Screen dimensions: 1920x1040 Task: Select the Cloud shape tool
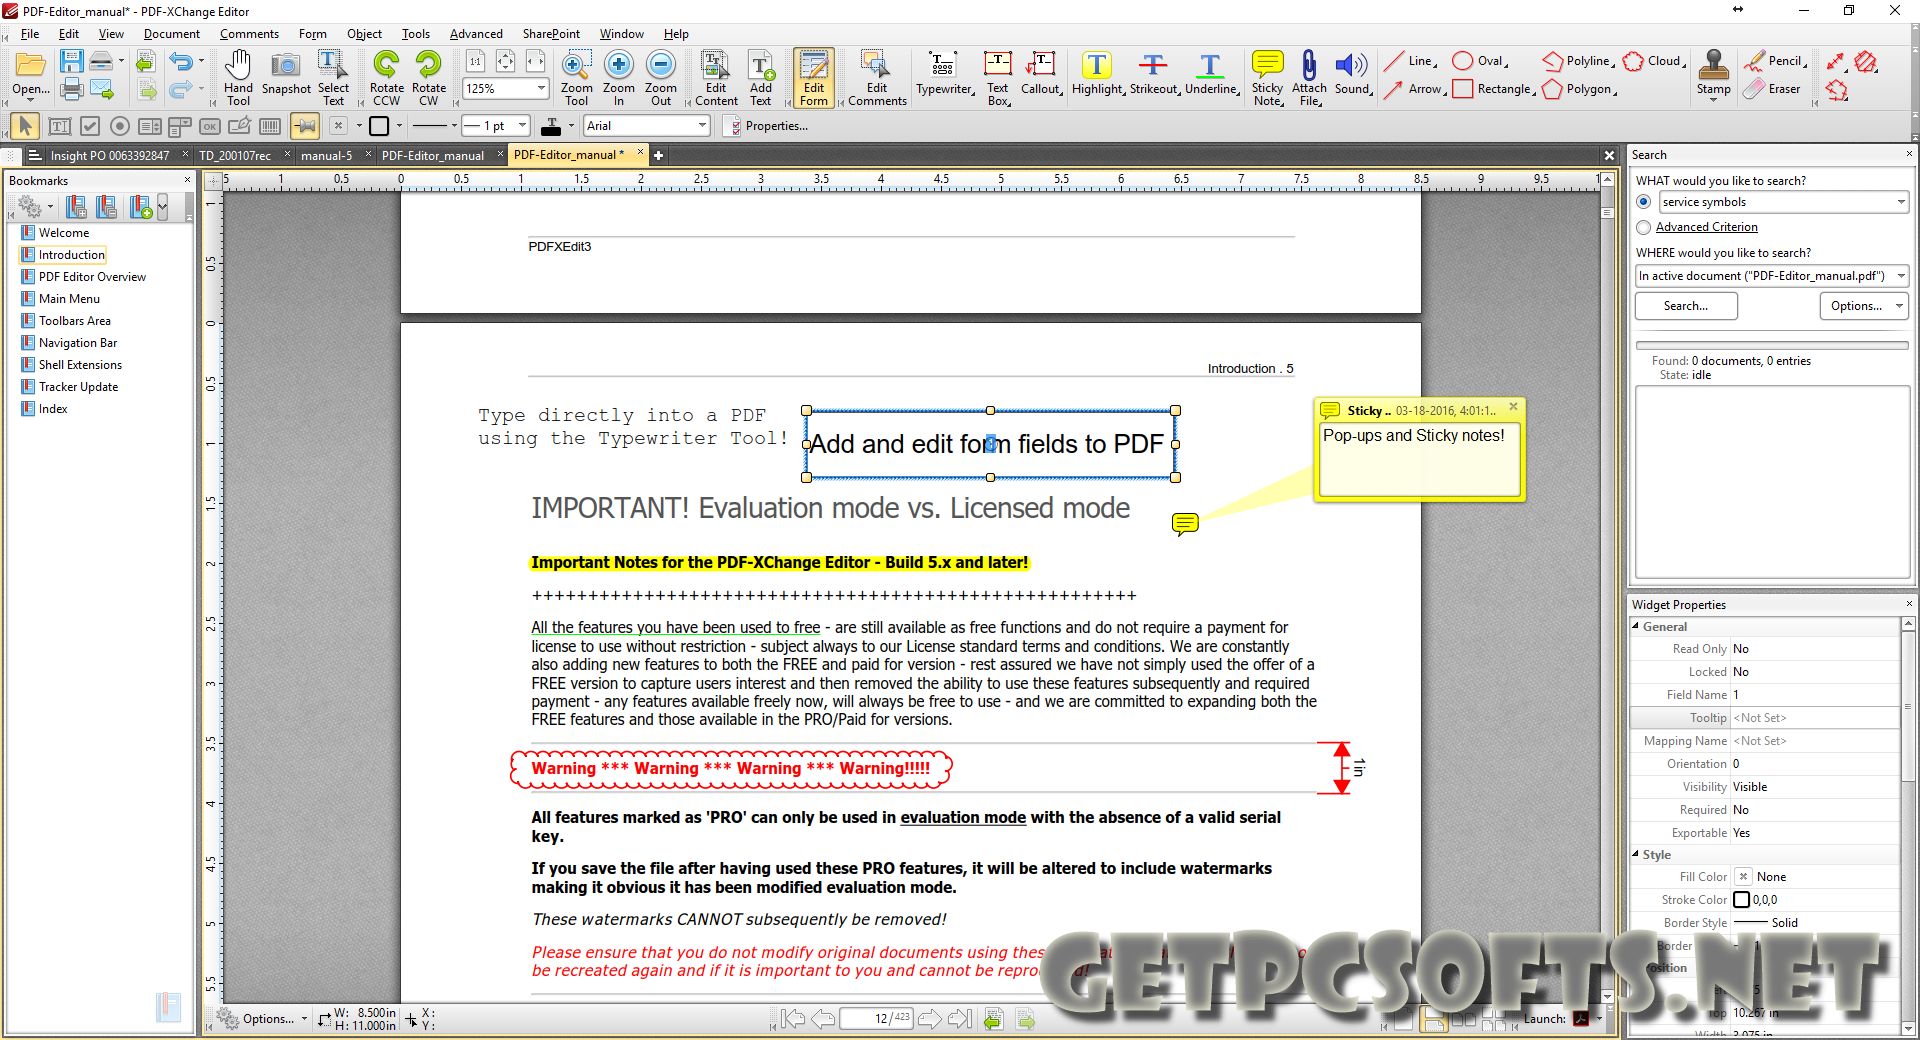tap(1653, 61)
